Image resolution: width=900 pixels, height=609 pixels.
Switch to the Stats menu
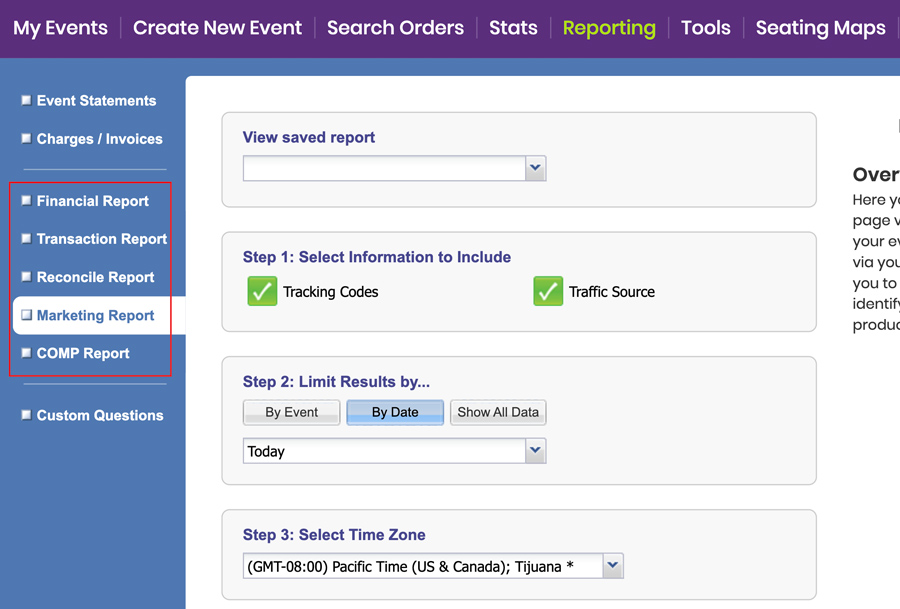[513, 28]
